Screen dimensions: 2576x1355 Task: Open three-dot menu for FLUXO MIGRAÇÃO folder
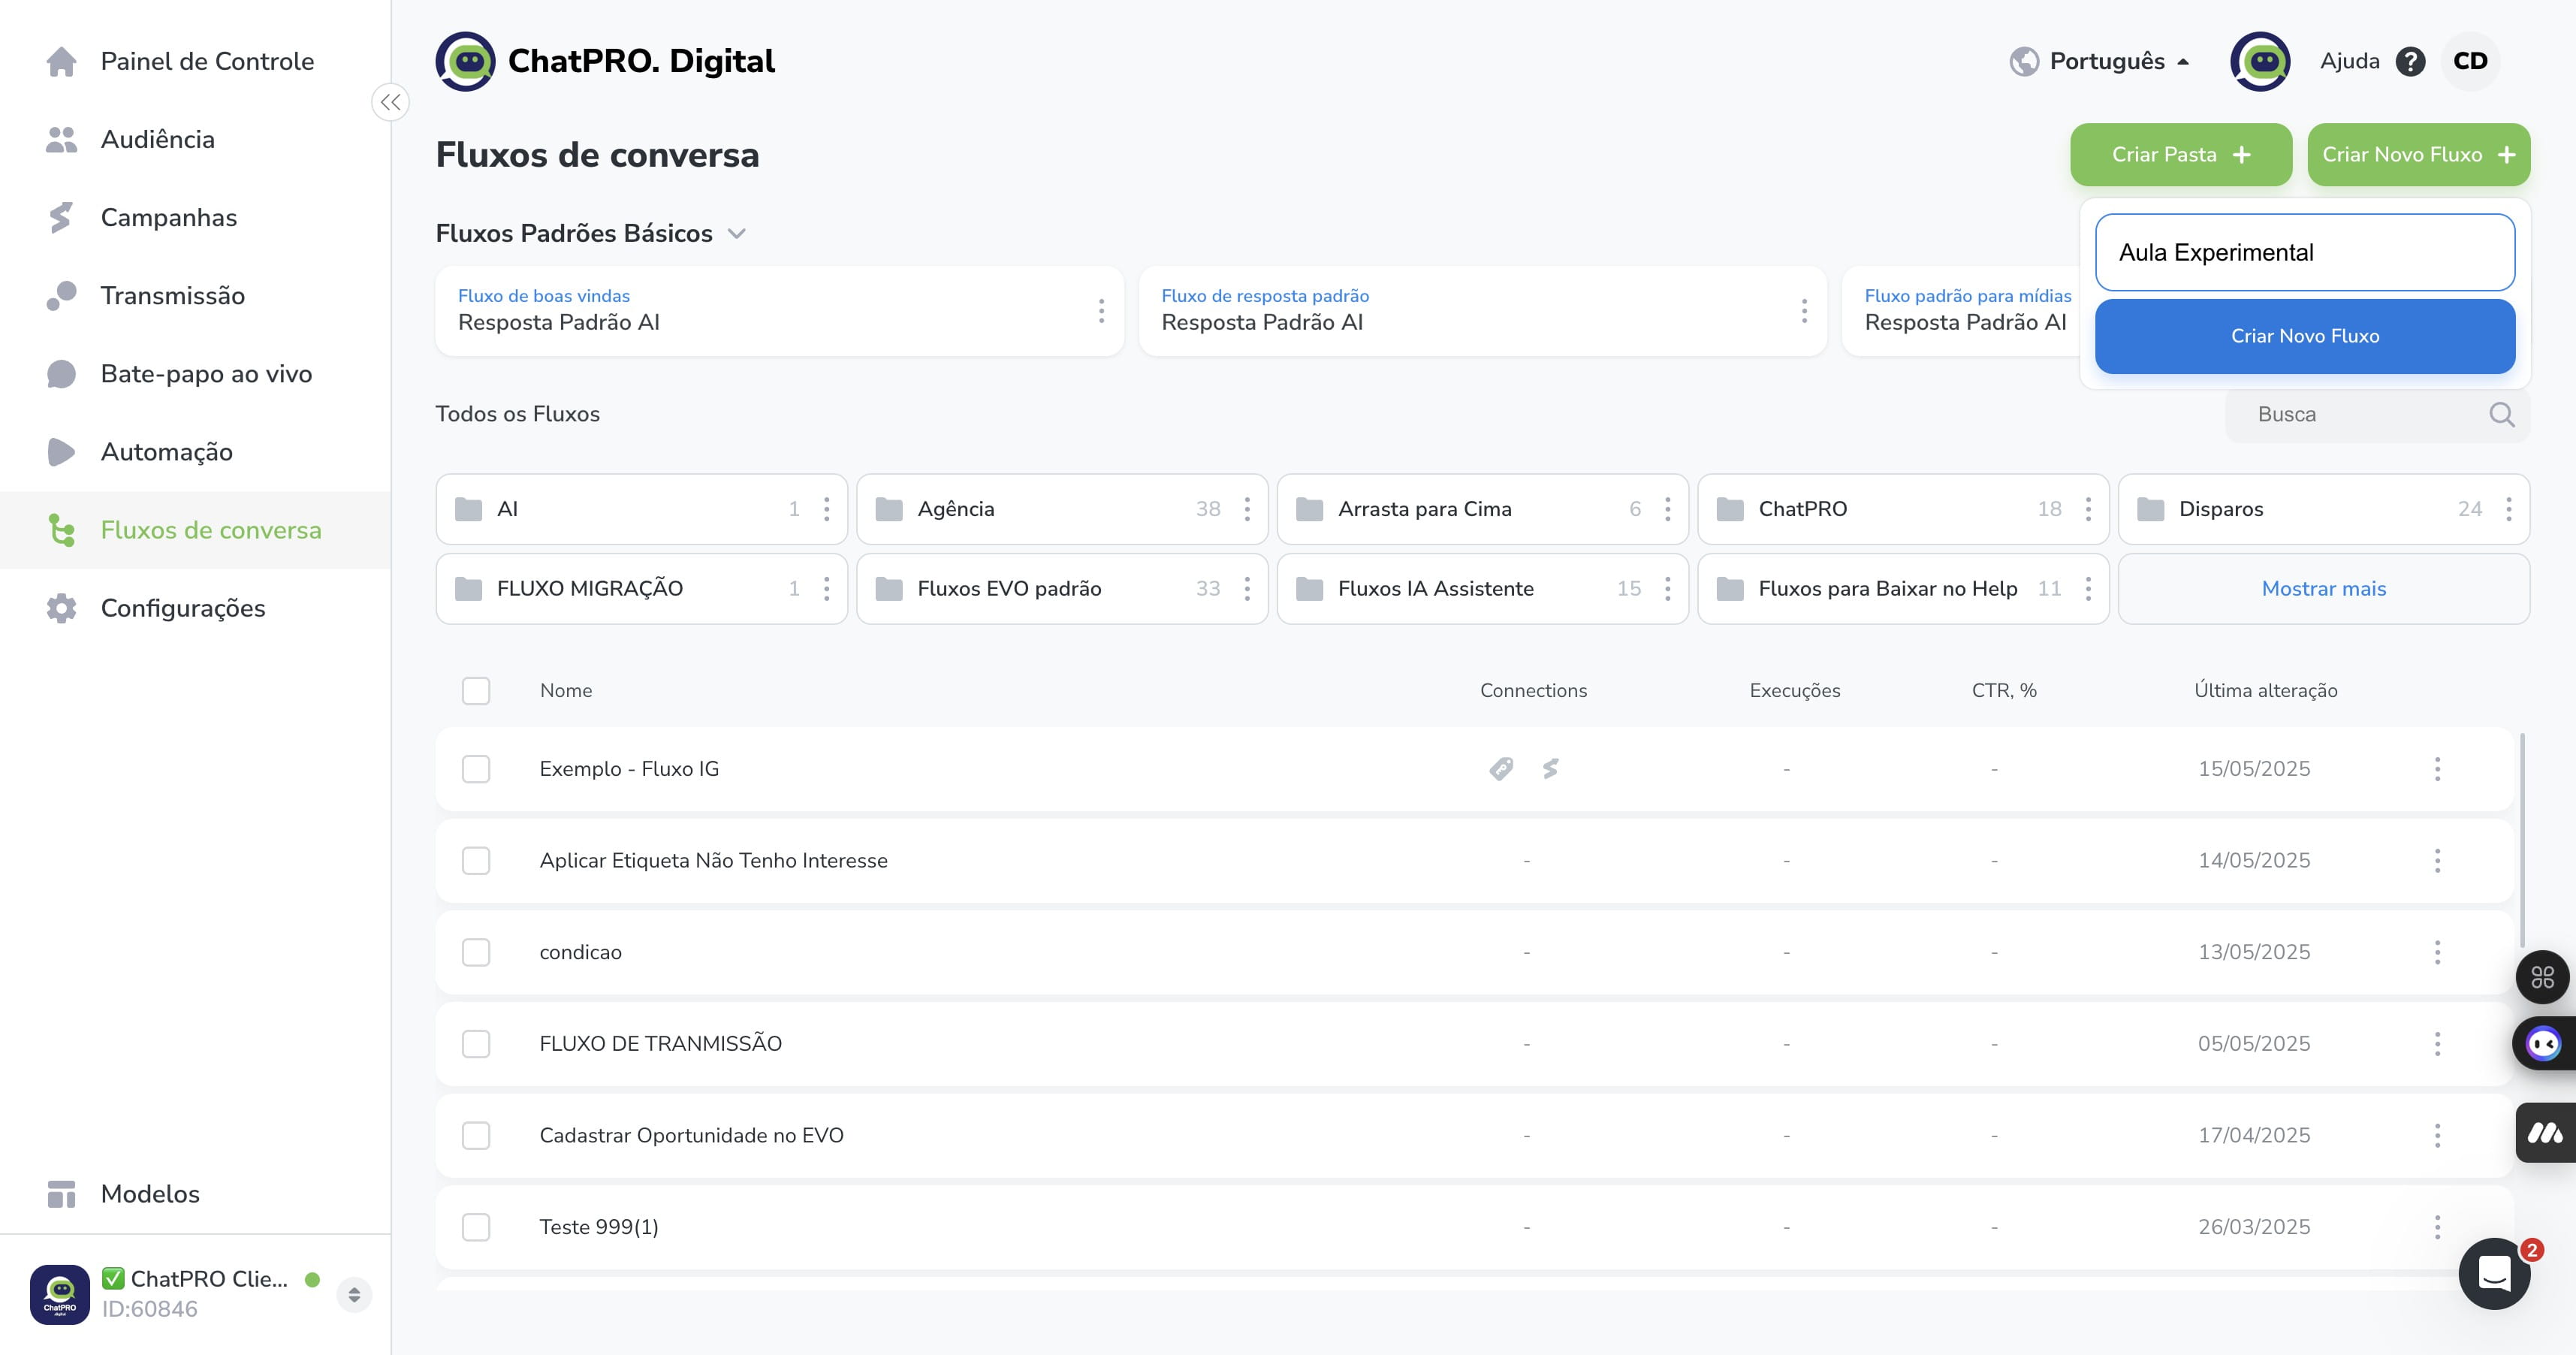pyautogui.click(x=826, y=589)
